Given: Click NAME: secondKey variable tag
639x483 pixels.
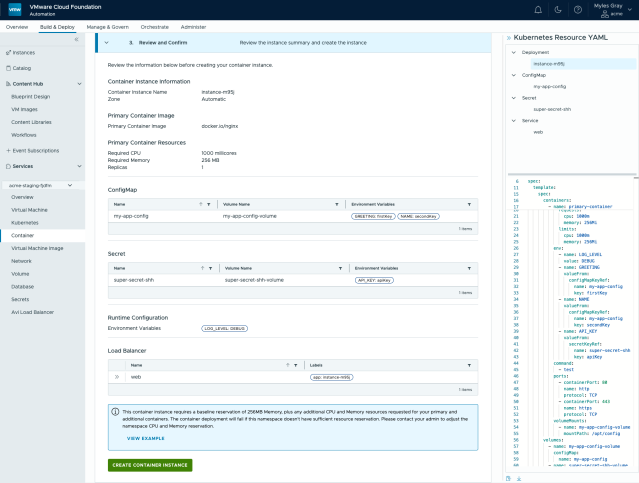Looking at the screenshot, I should 419,216.
